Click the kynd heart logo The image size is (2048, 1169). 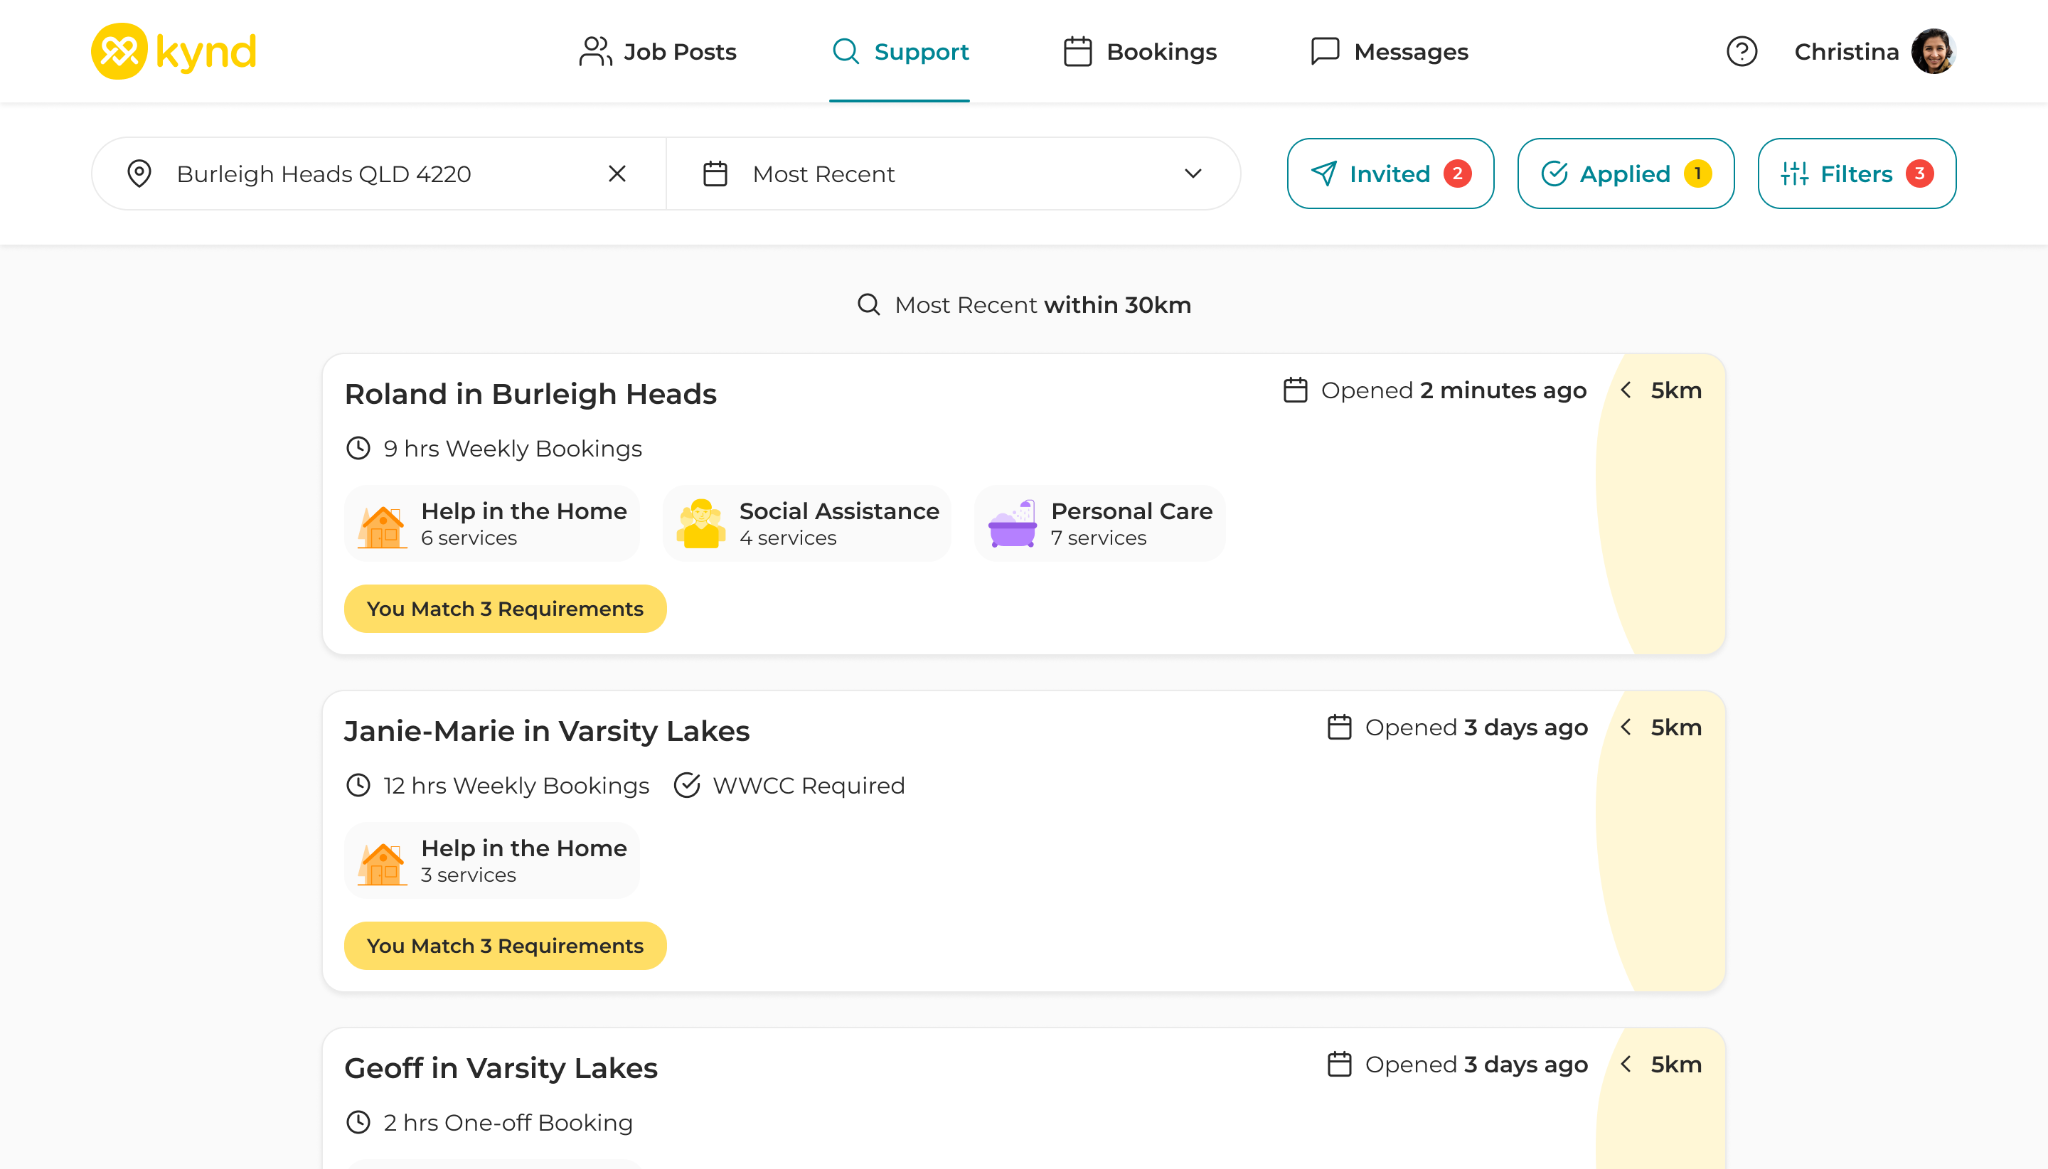pos(119,51)
